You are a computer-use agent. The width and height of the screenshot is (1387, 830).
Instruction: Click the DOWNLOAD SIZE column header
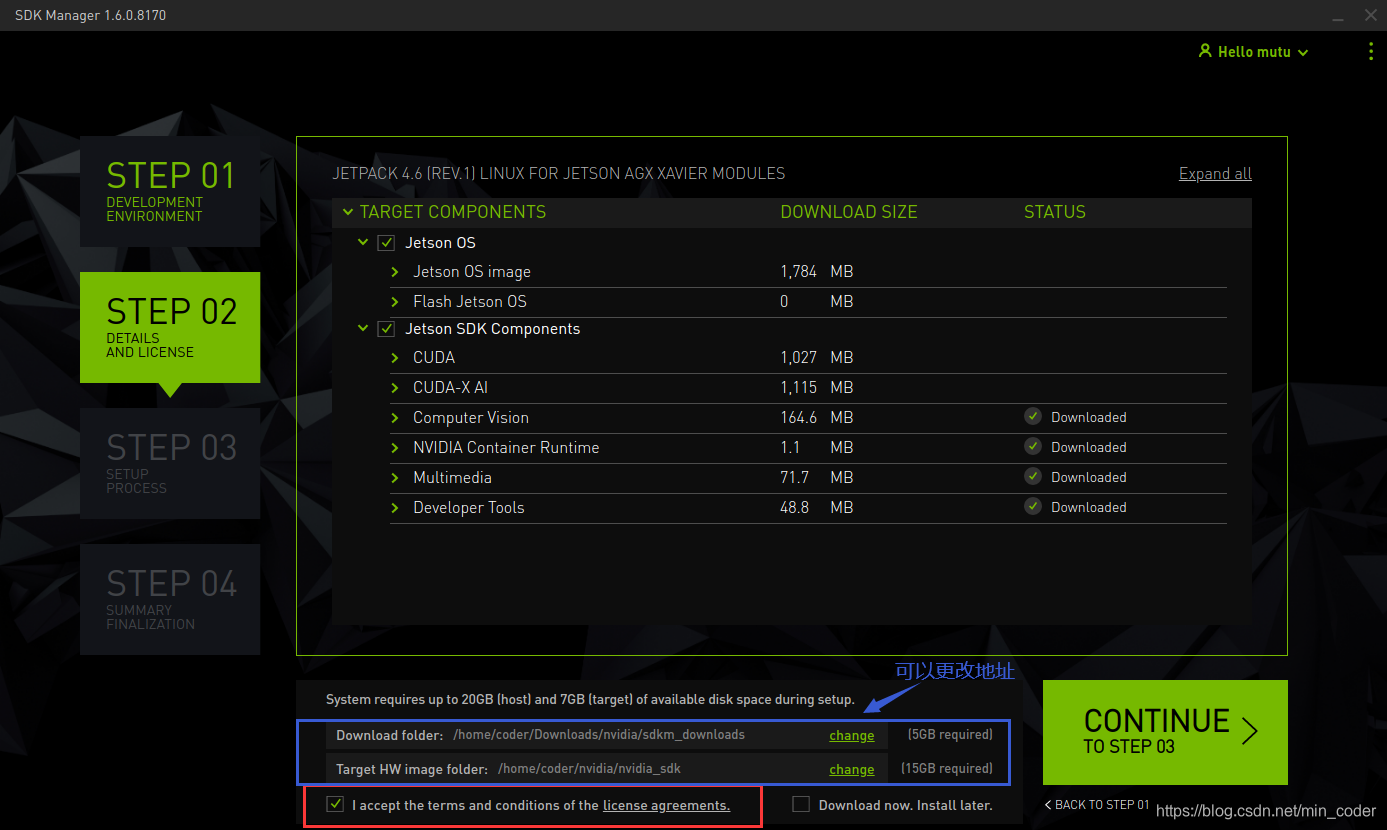(x=848, y=212)
